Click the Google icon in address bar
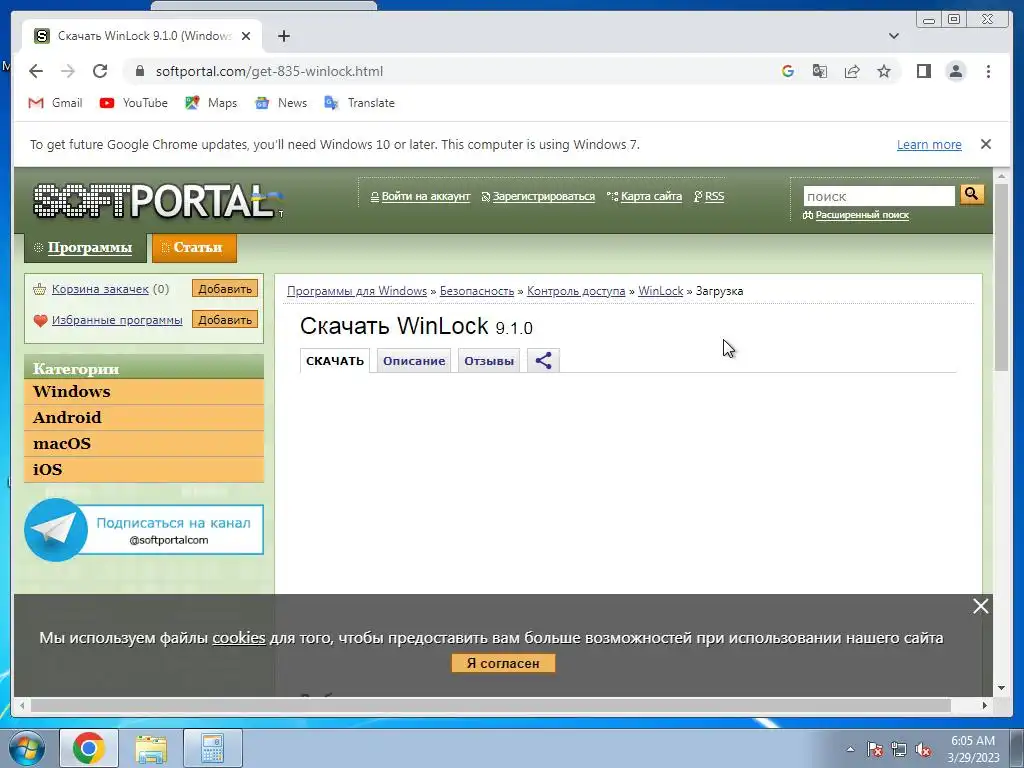Screen dimensions: 1024x768 coord(788,71)
